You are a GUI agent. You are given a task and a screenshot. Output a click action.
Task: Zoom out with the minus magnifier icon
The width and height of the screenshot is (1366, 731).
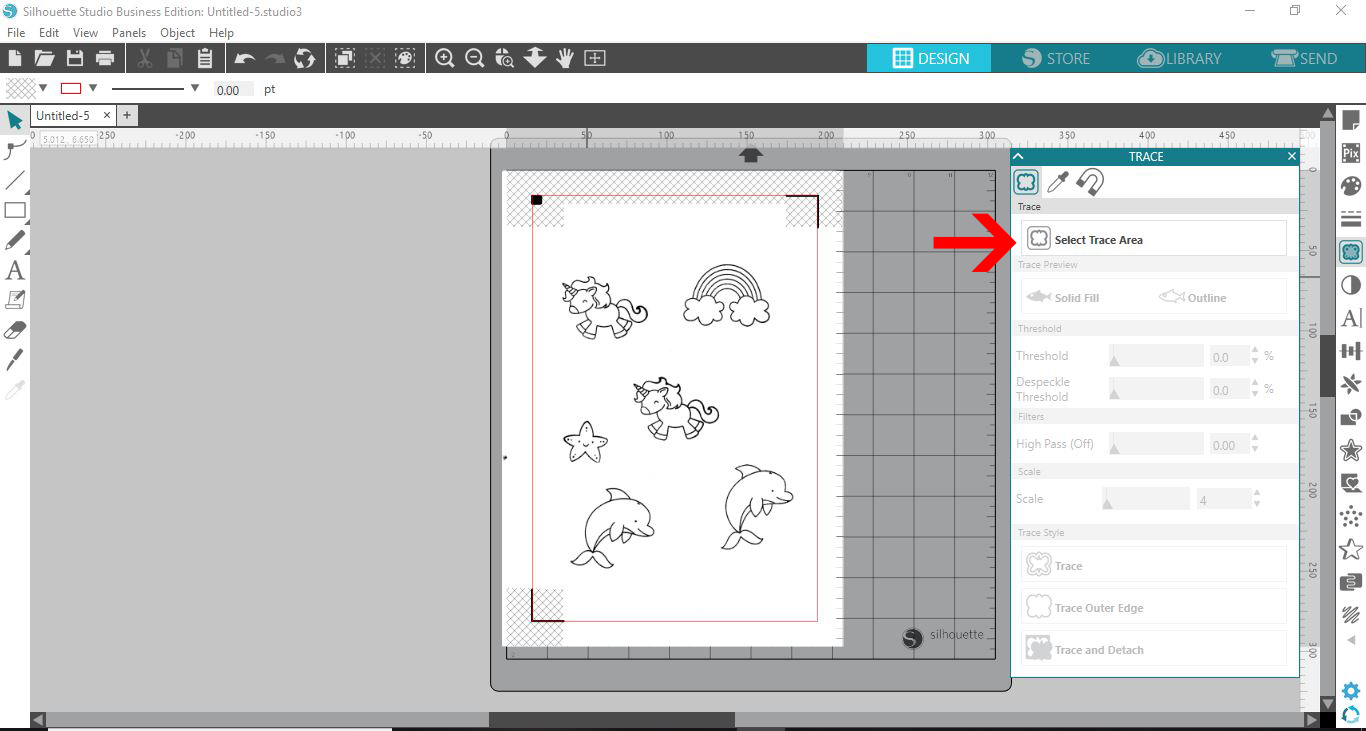tap(475, 58)
